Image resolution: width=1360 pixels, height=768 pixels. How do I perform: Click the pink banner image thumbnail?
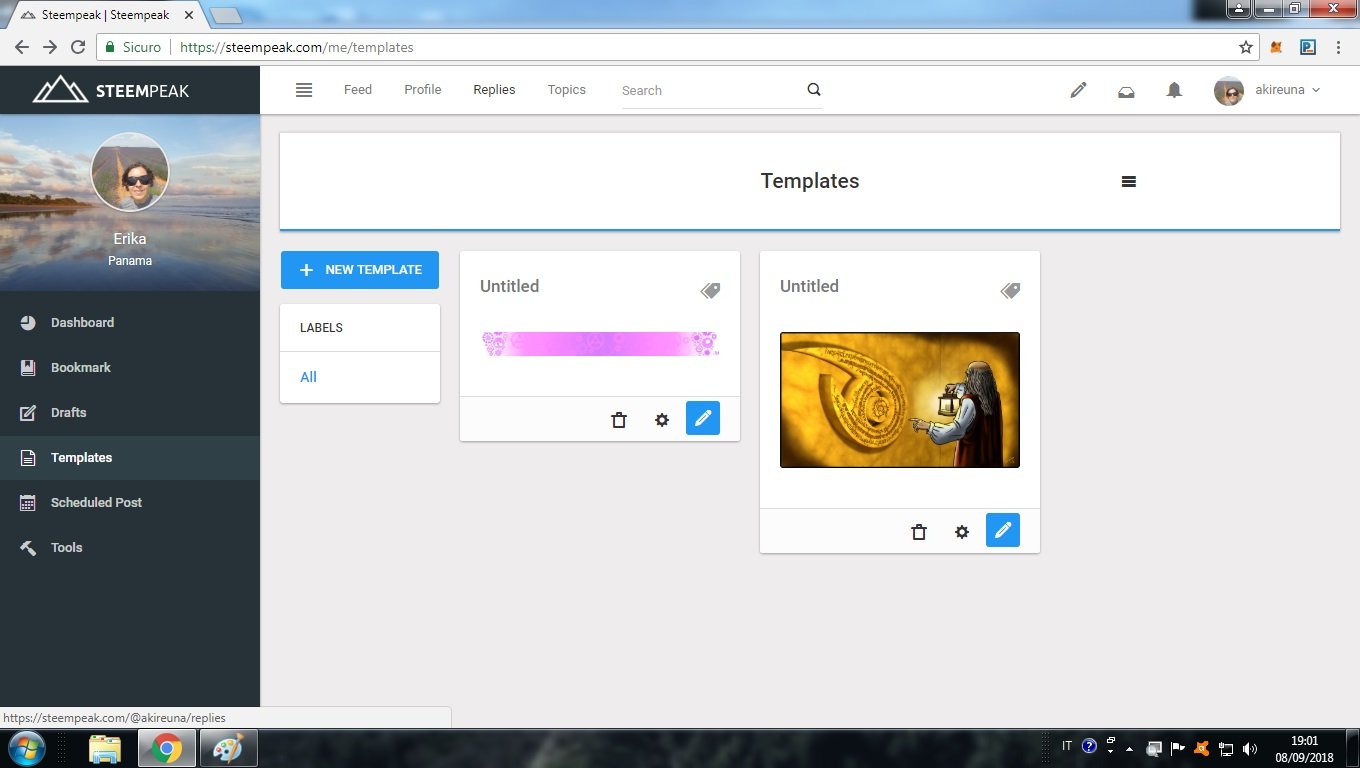[x=600, y=344]
